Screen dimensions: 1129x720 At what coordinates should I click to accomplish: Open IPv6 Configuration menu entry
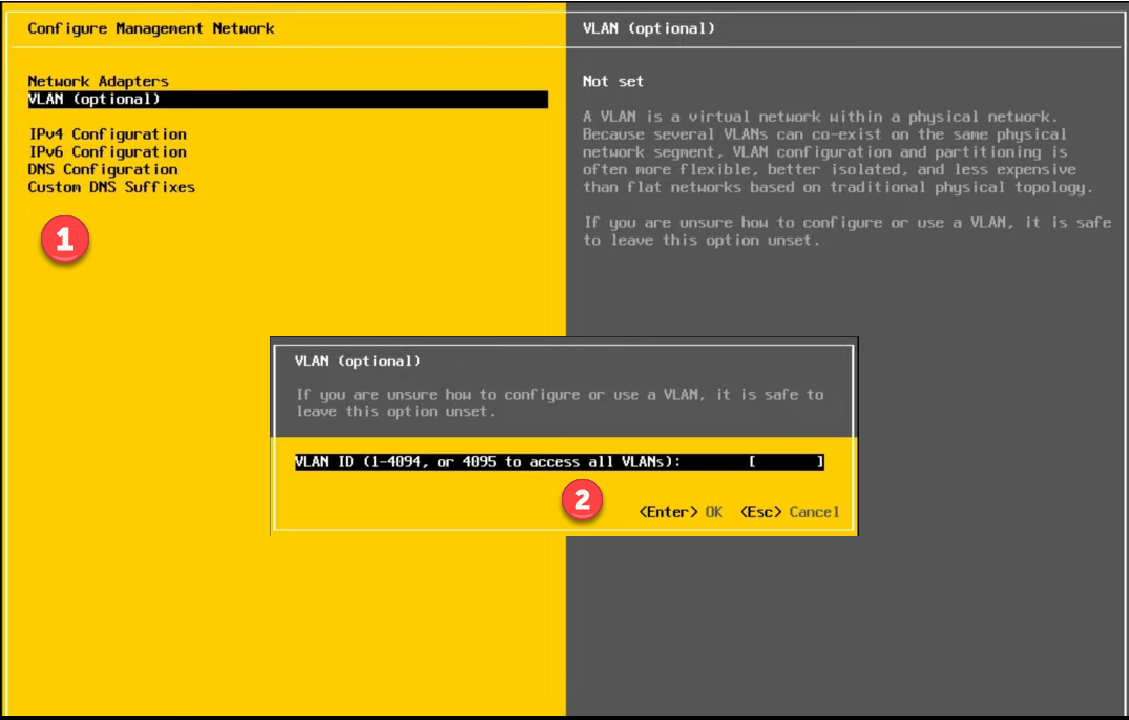click(x=107, y=152)
